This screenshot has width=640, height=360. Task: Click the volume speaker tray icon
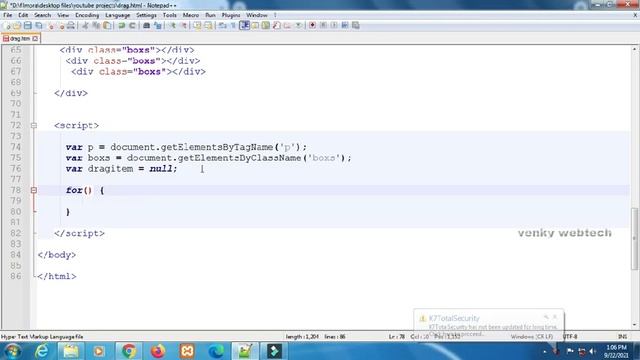pos(592,351)
